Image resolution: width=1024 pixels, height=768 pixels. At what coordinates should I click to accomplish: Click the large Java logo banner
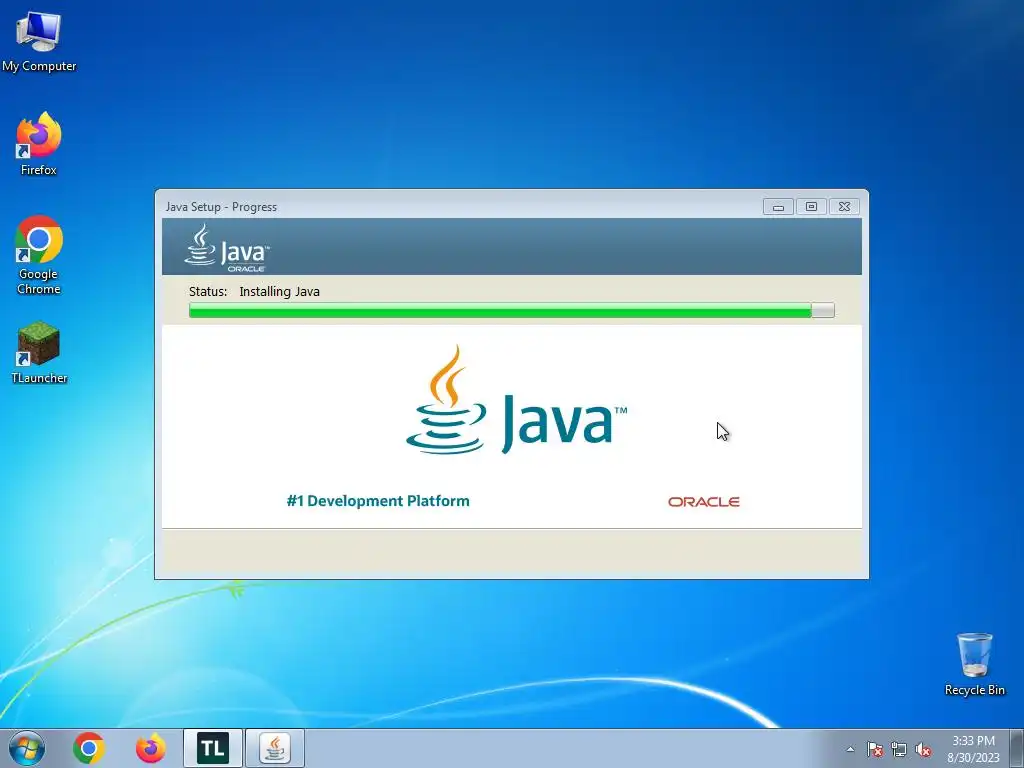pyautogui.click(x=516, y=400)
